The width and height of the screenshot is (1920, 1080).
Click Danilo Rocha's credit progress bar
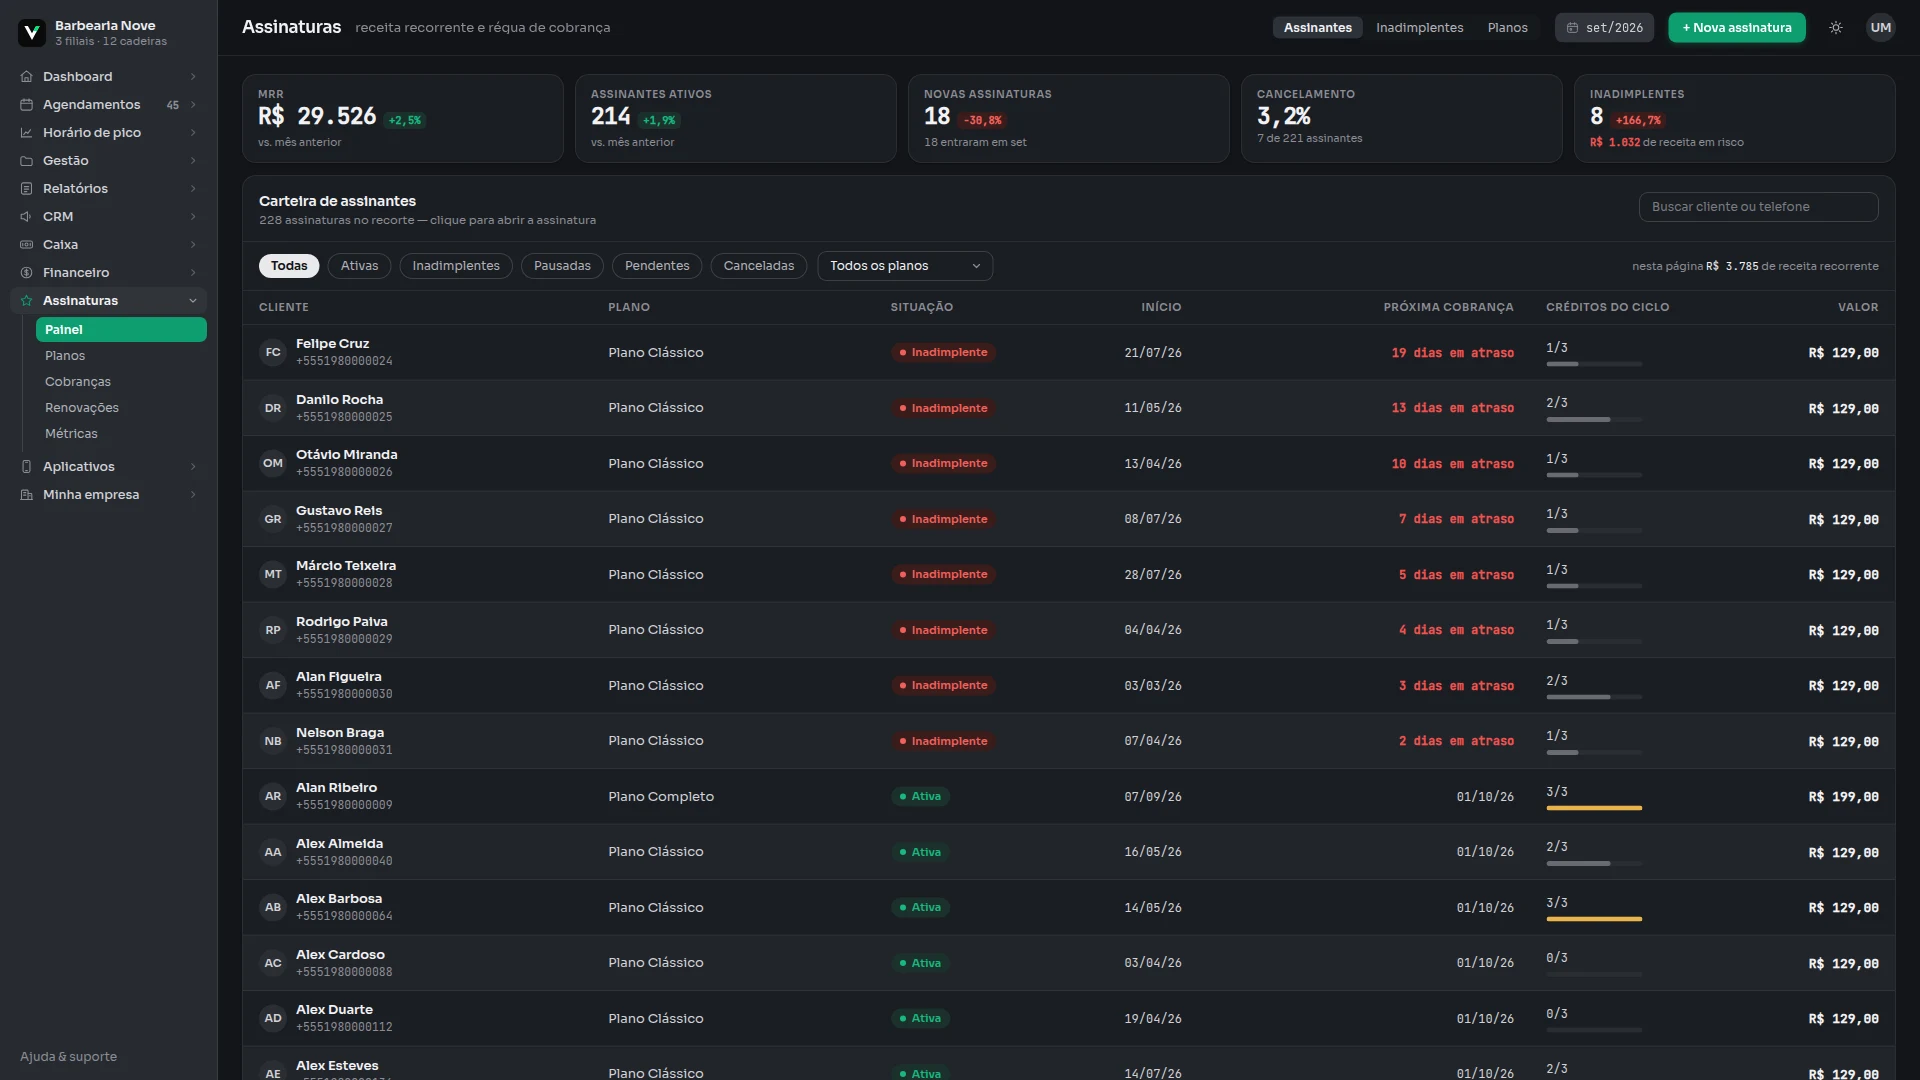pos(1594,420)
